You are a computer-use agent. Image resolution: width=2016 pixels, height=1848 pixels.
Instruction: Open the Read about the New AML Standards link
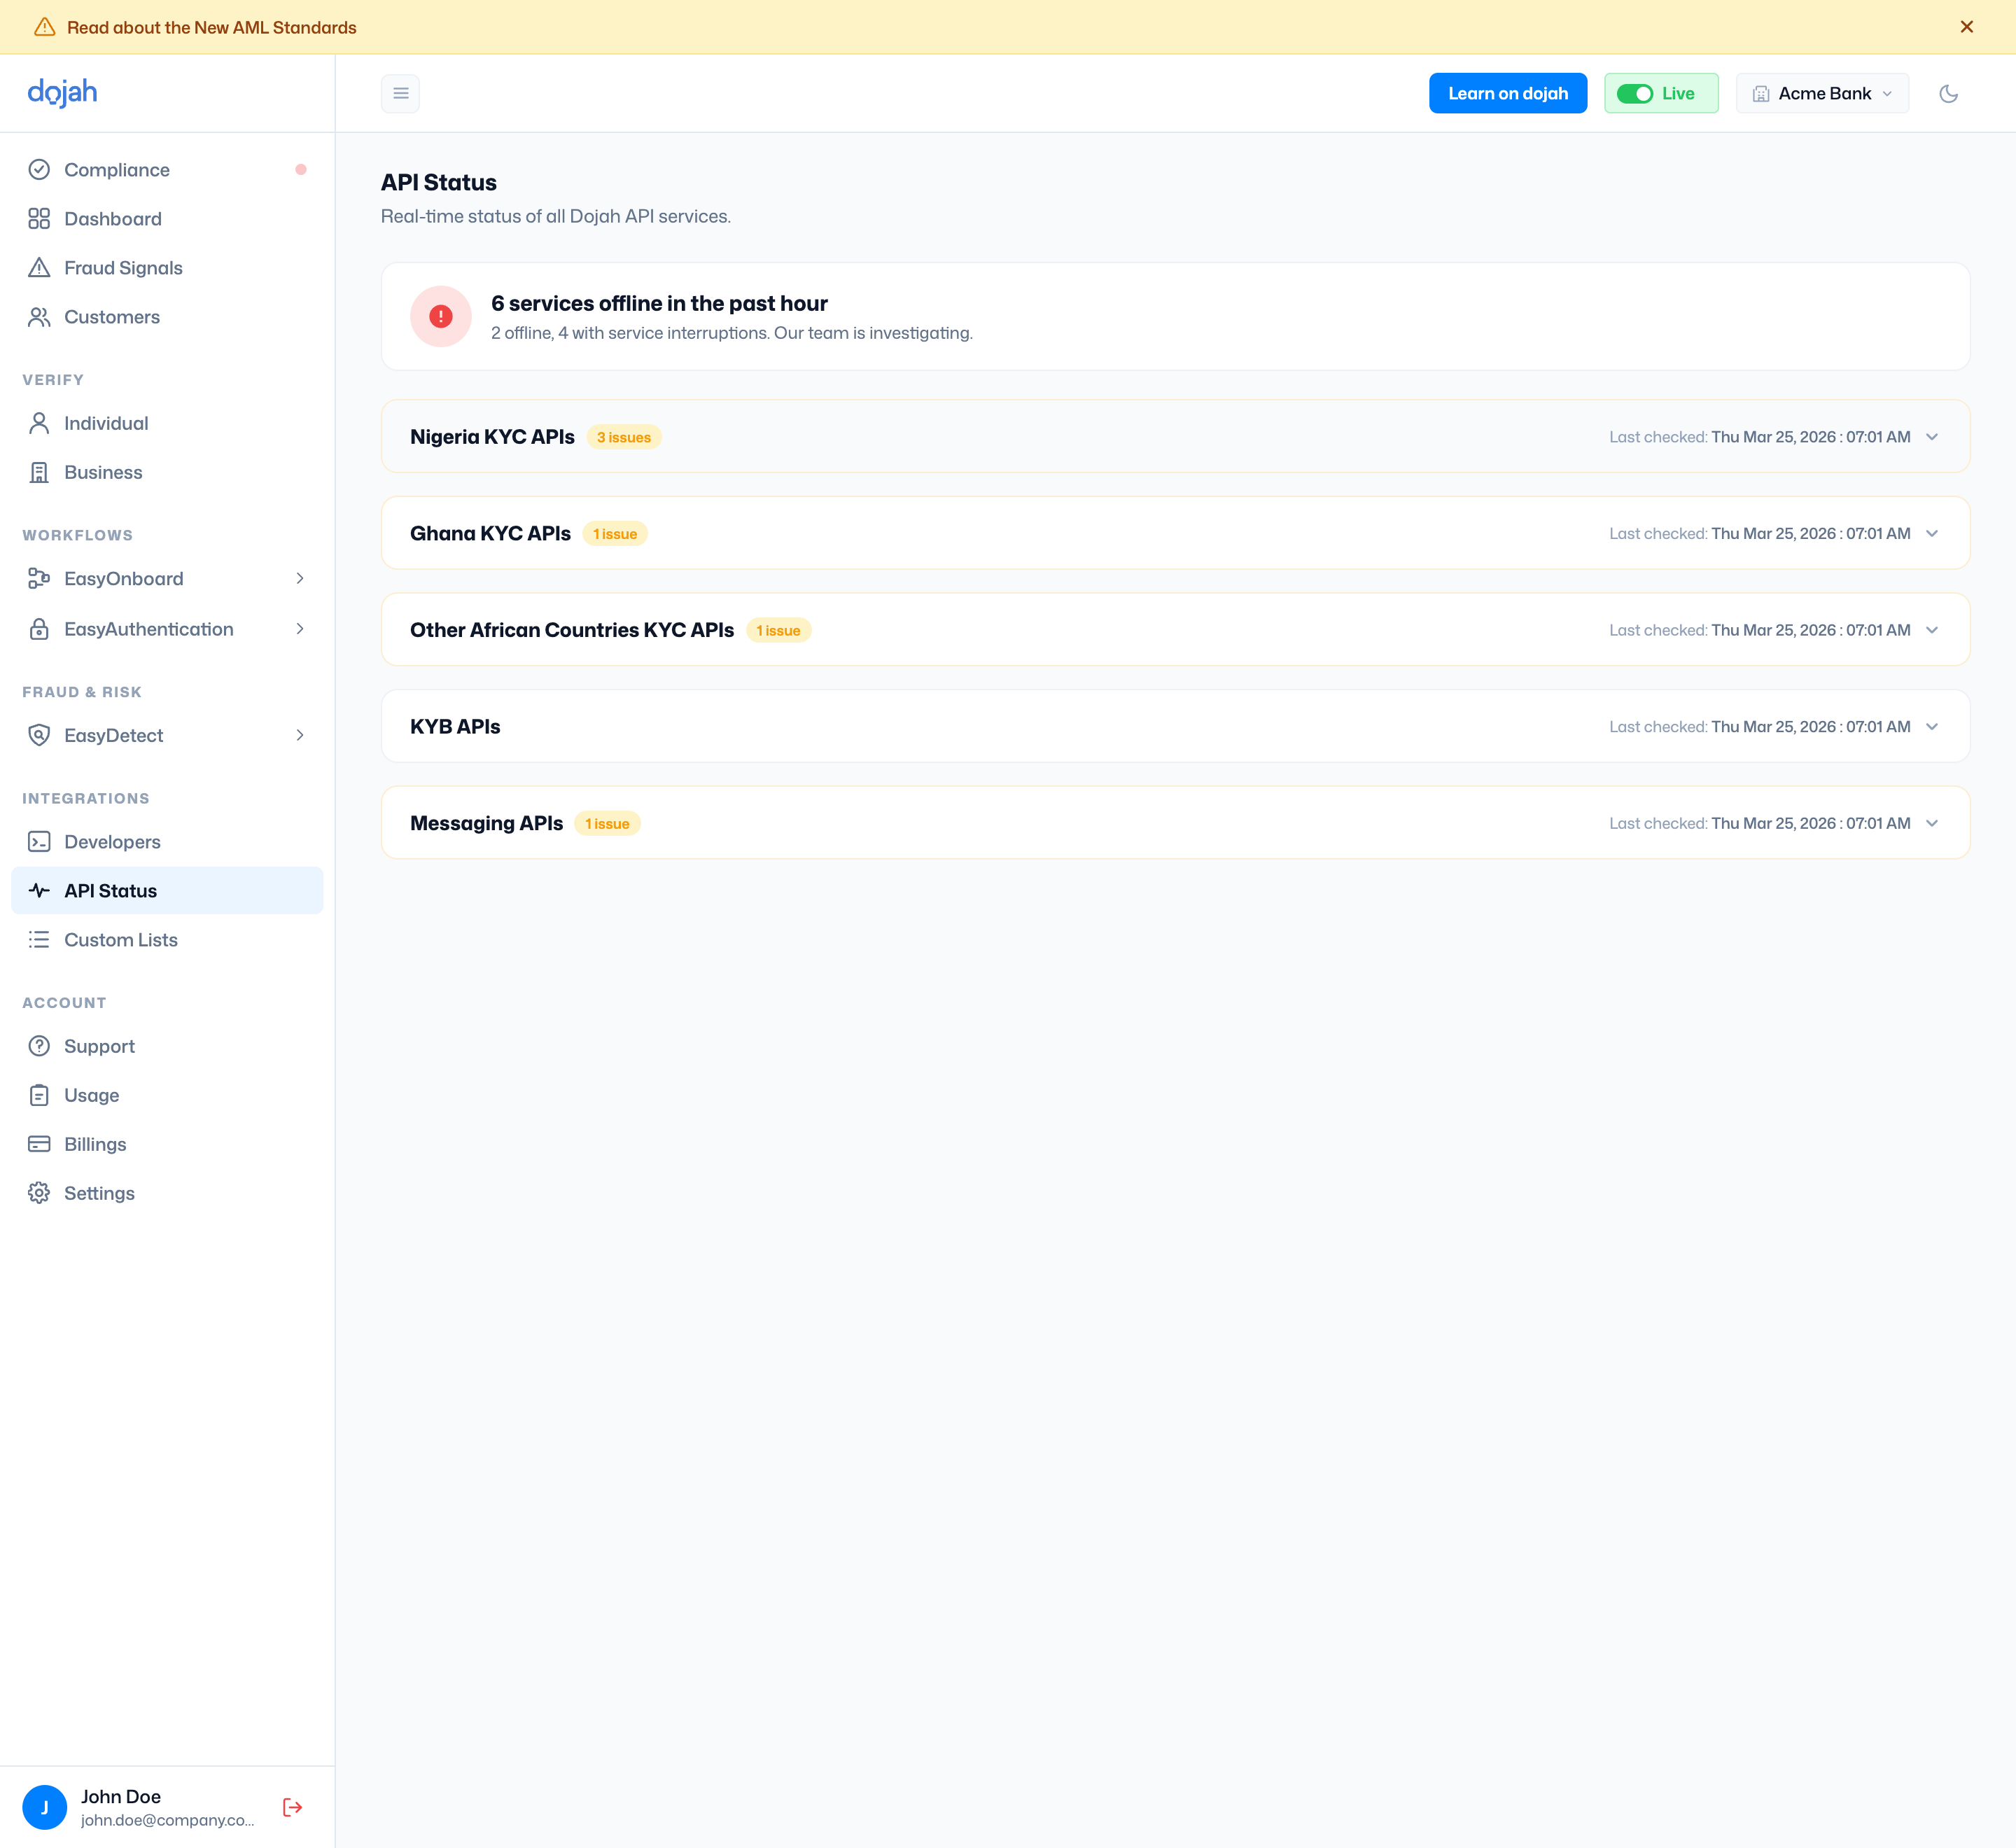coord(211,27)
